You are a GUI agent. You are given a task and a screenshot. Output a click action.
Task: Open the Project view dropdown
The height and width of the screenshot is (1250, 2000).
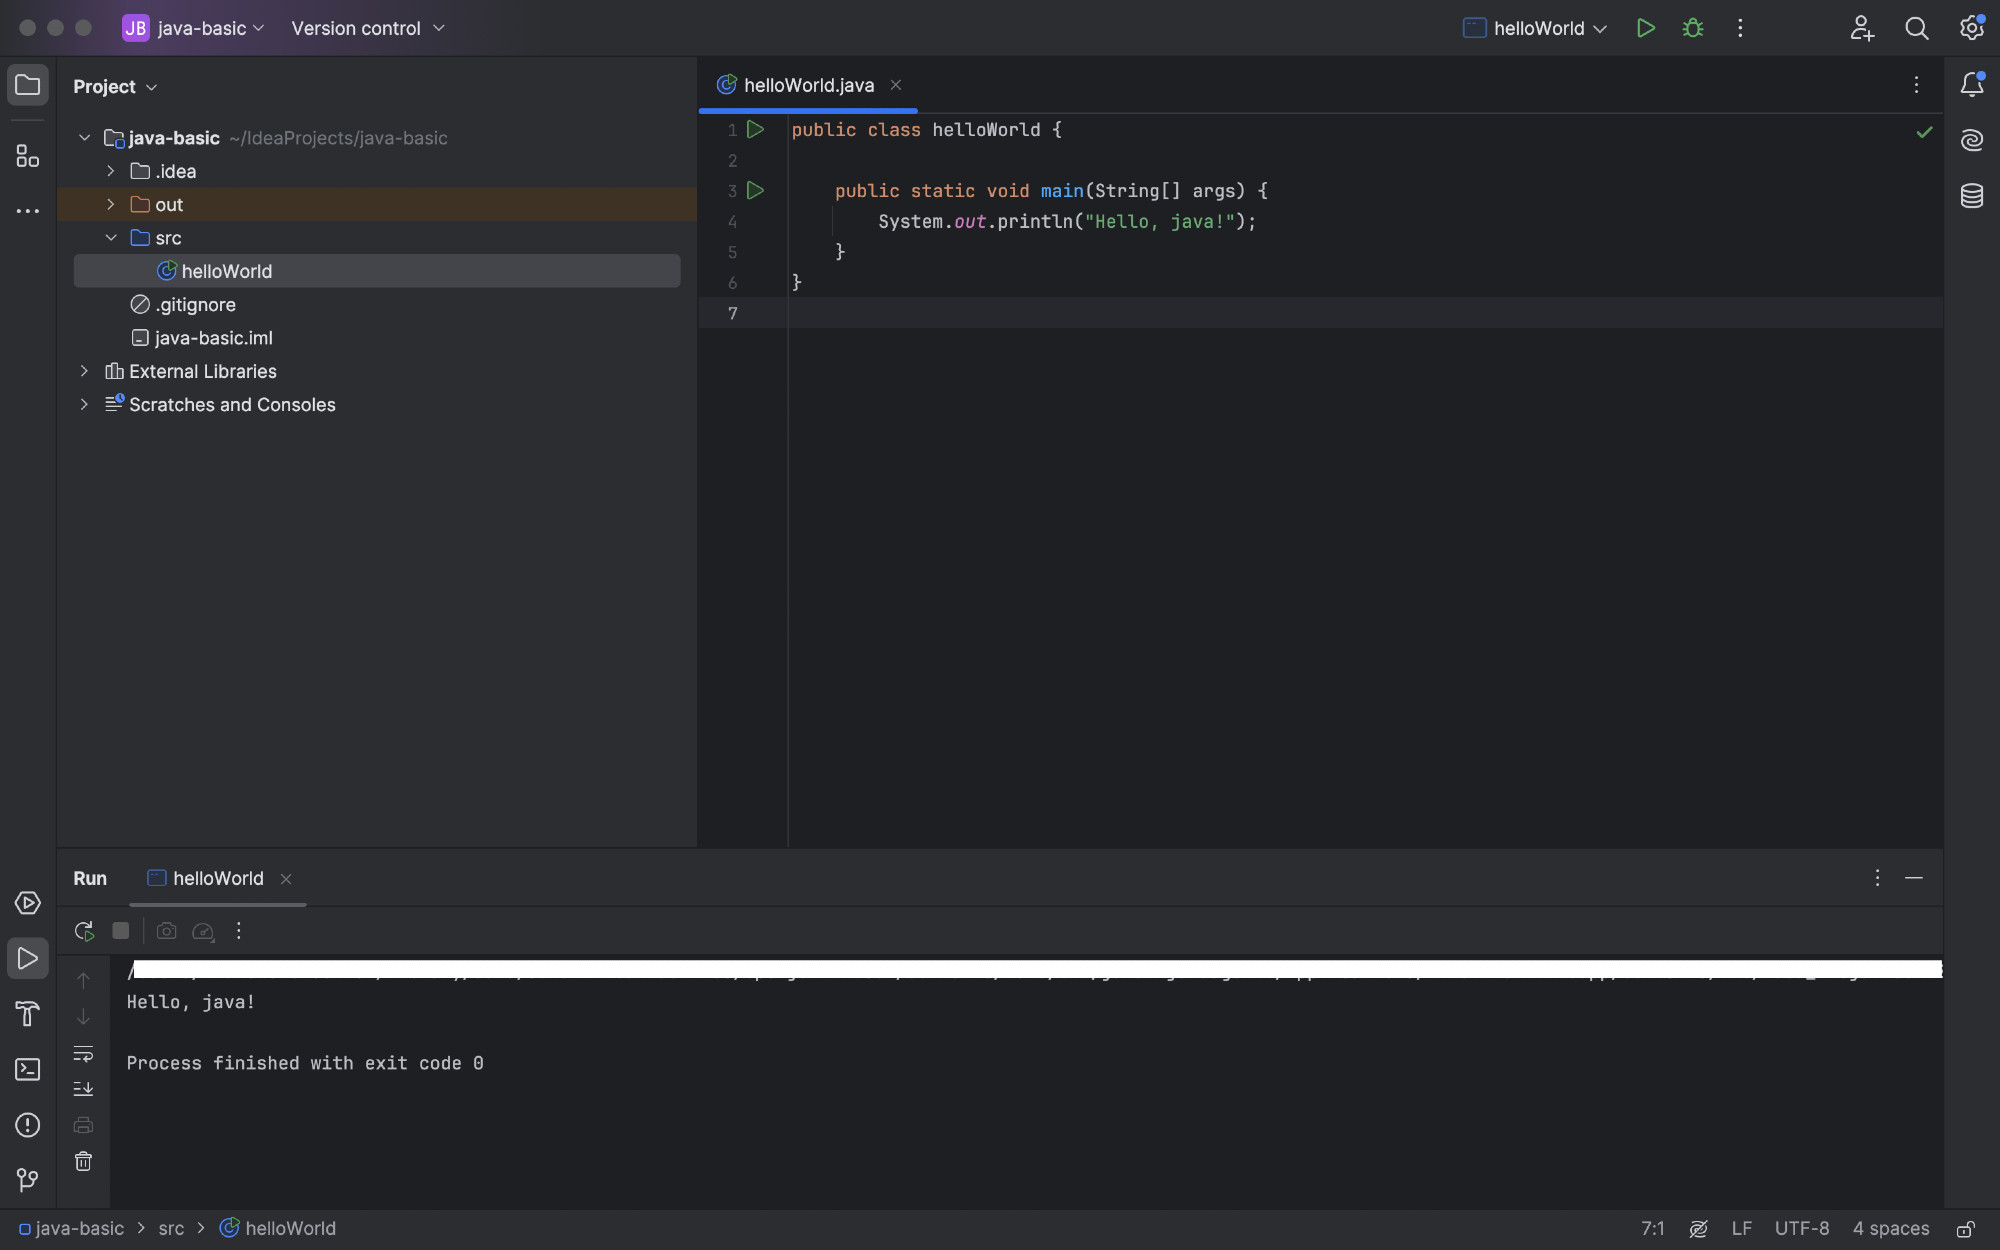click(115, 87)
